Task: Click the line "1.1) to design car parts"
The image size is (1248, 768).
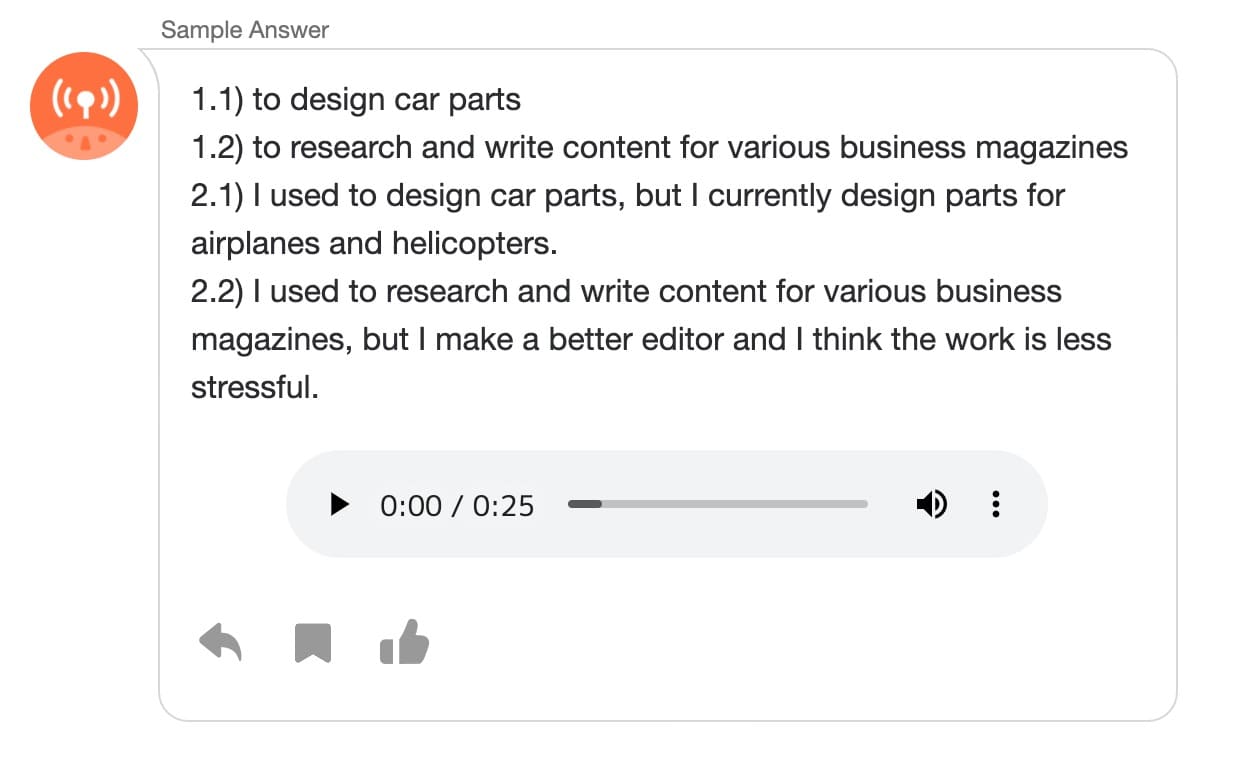Action: tap(356, 100)
